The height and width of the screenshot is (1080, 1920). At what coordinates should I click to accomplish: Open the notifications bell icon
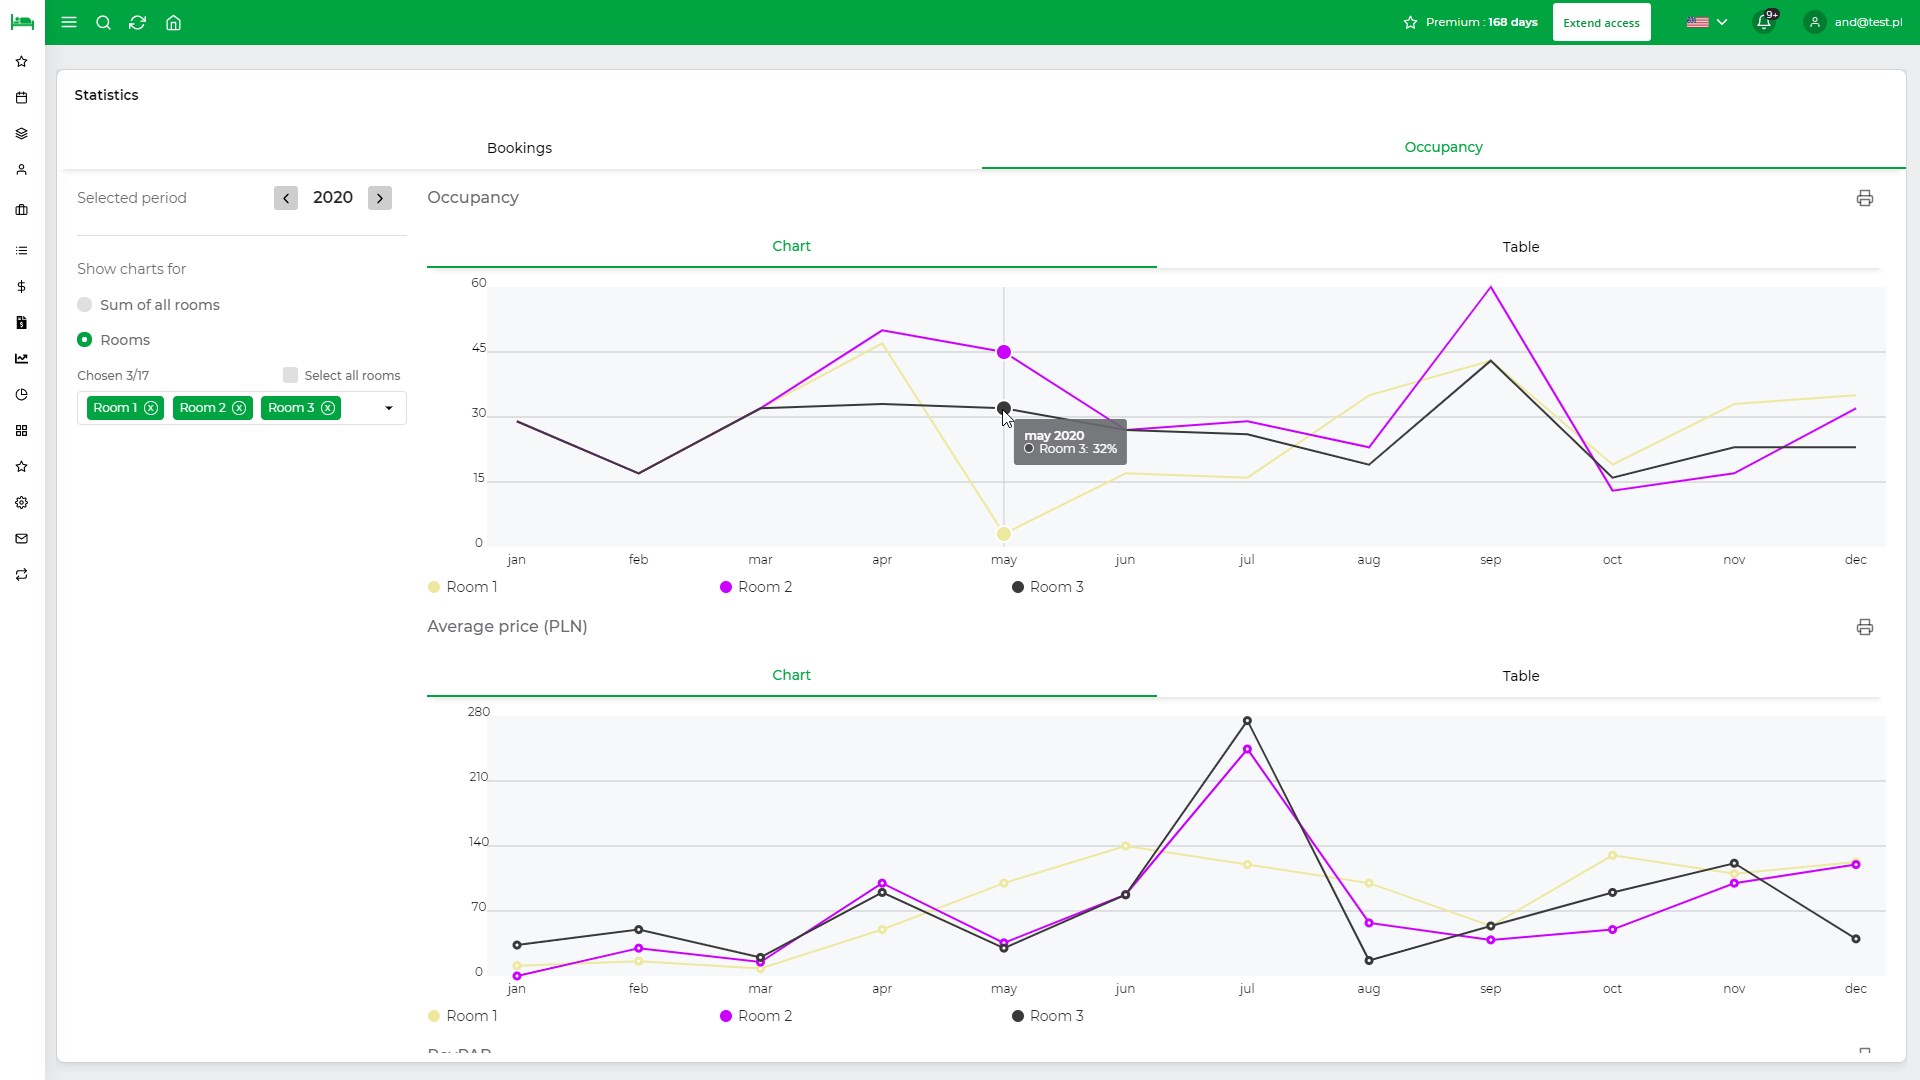coord(1764,22)
